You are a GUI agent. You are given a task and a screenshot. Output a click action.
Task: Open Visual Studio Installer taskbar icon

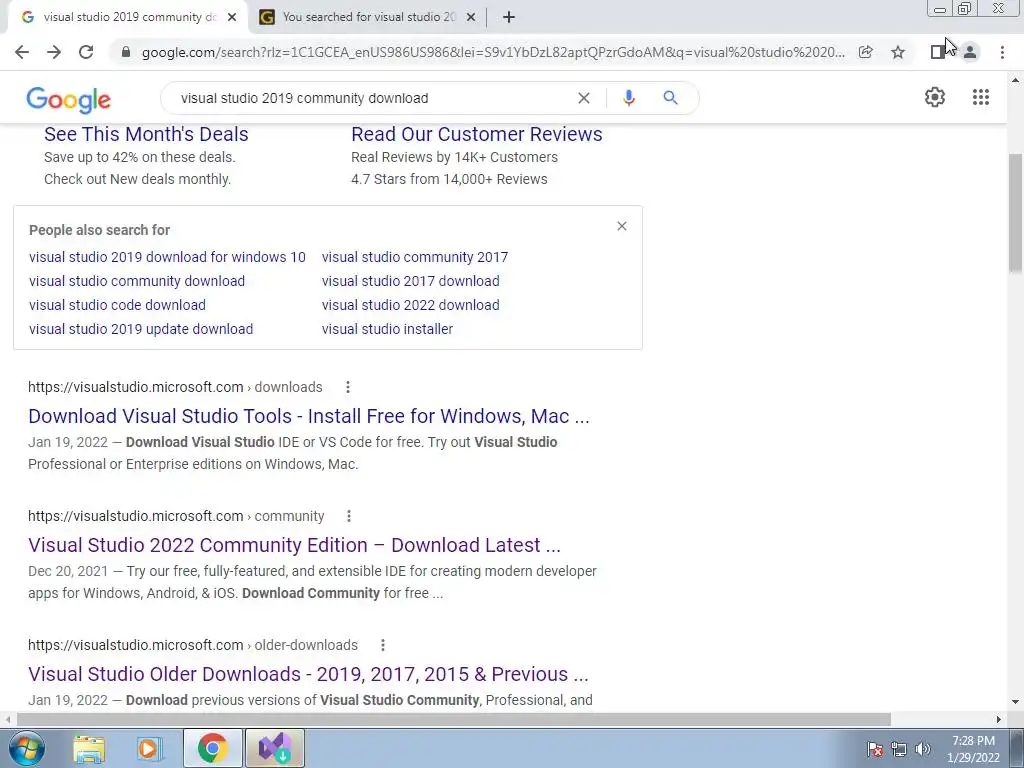point(274,748)
